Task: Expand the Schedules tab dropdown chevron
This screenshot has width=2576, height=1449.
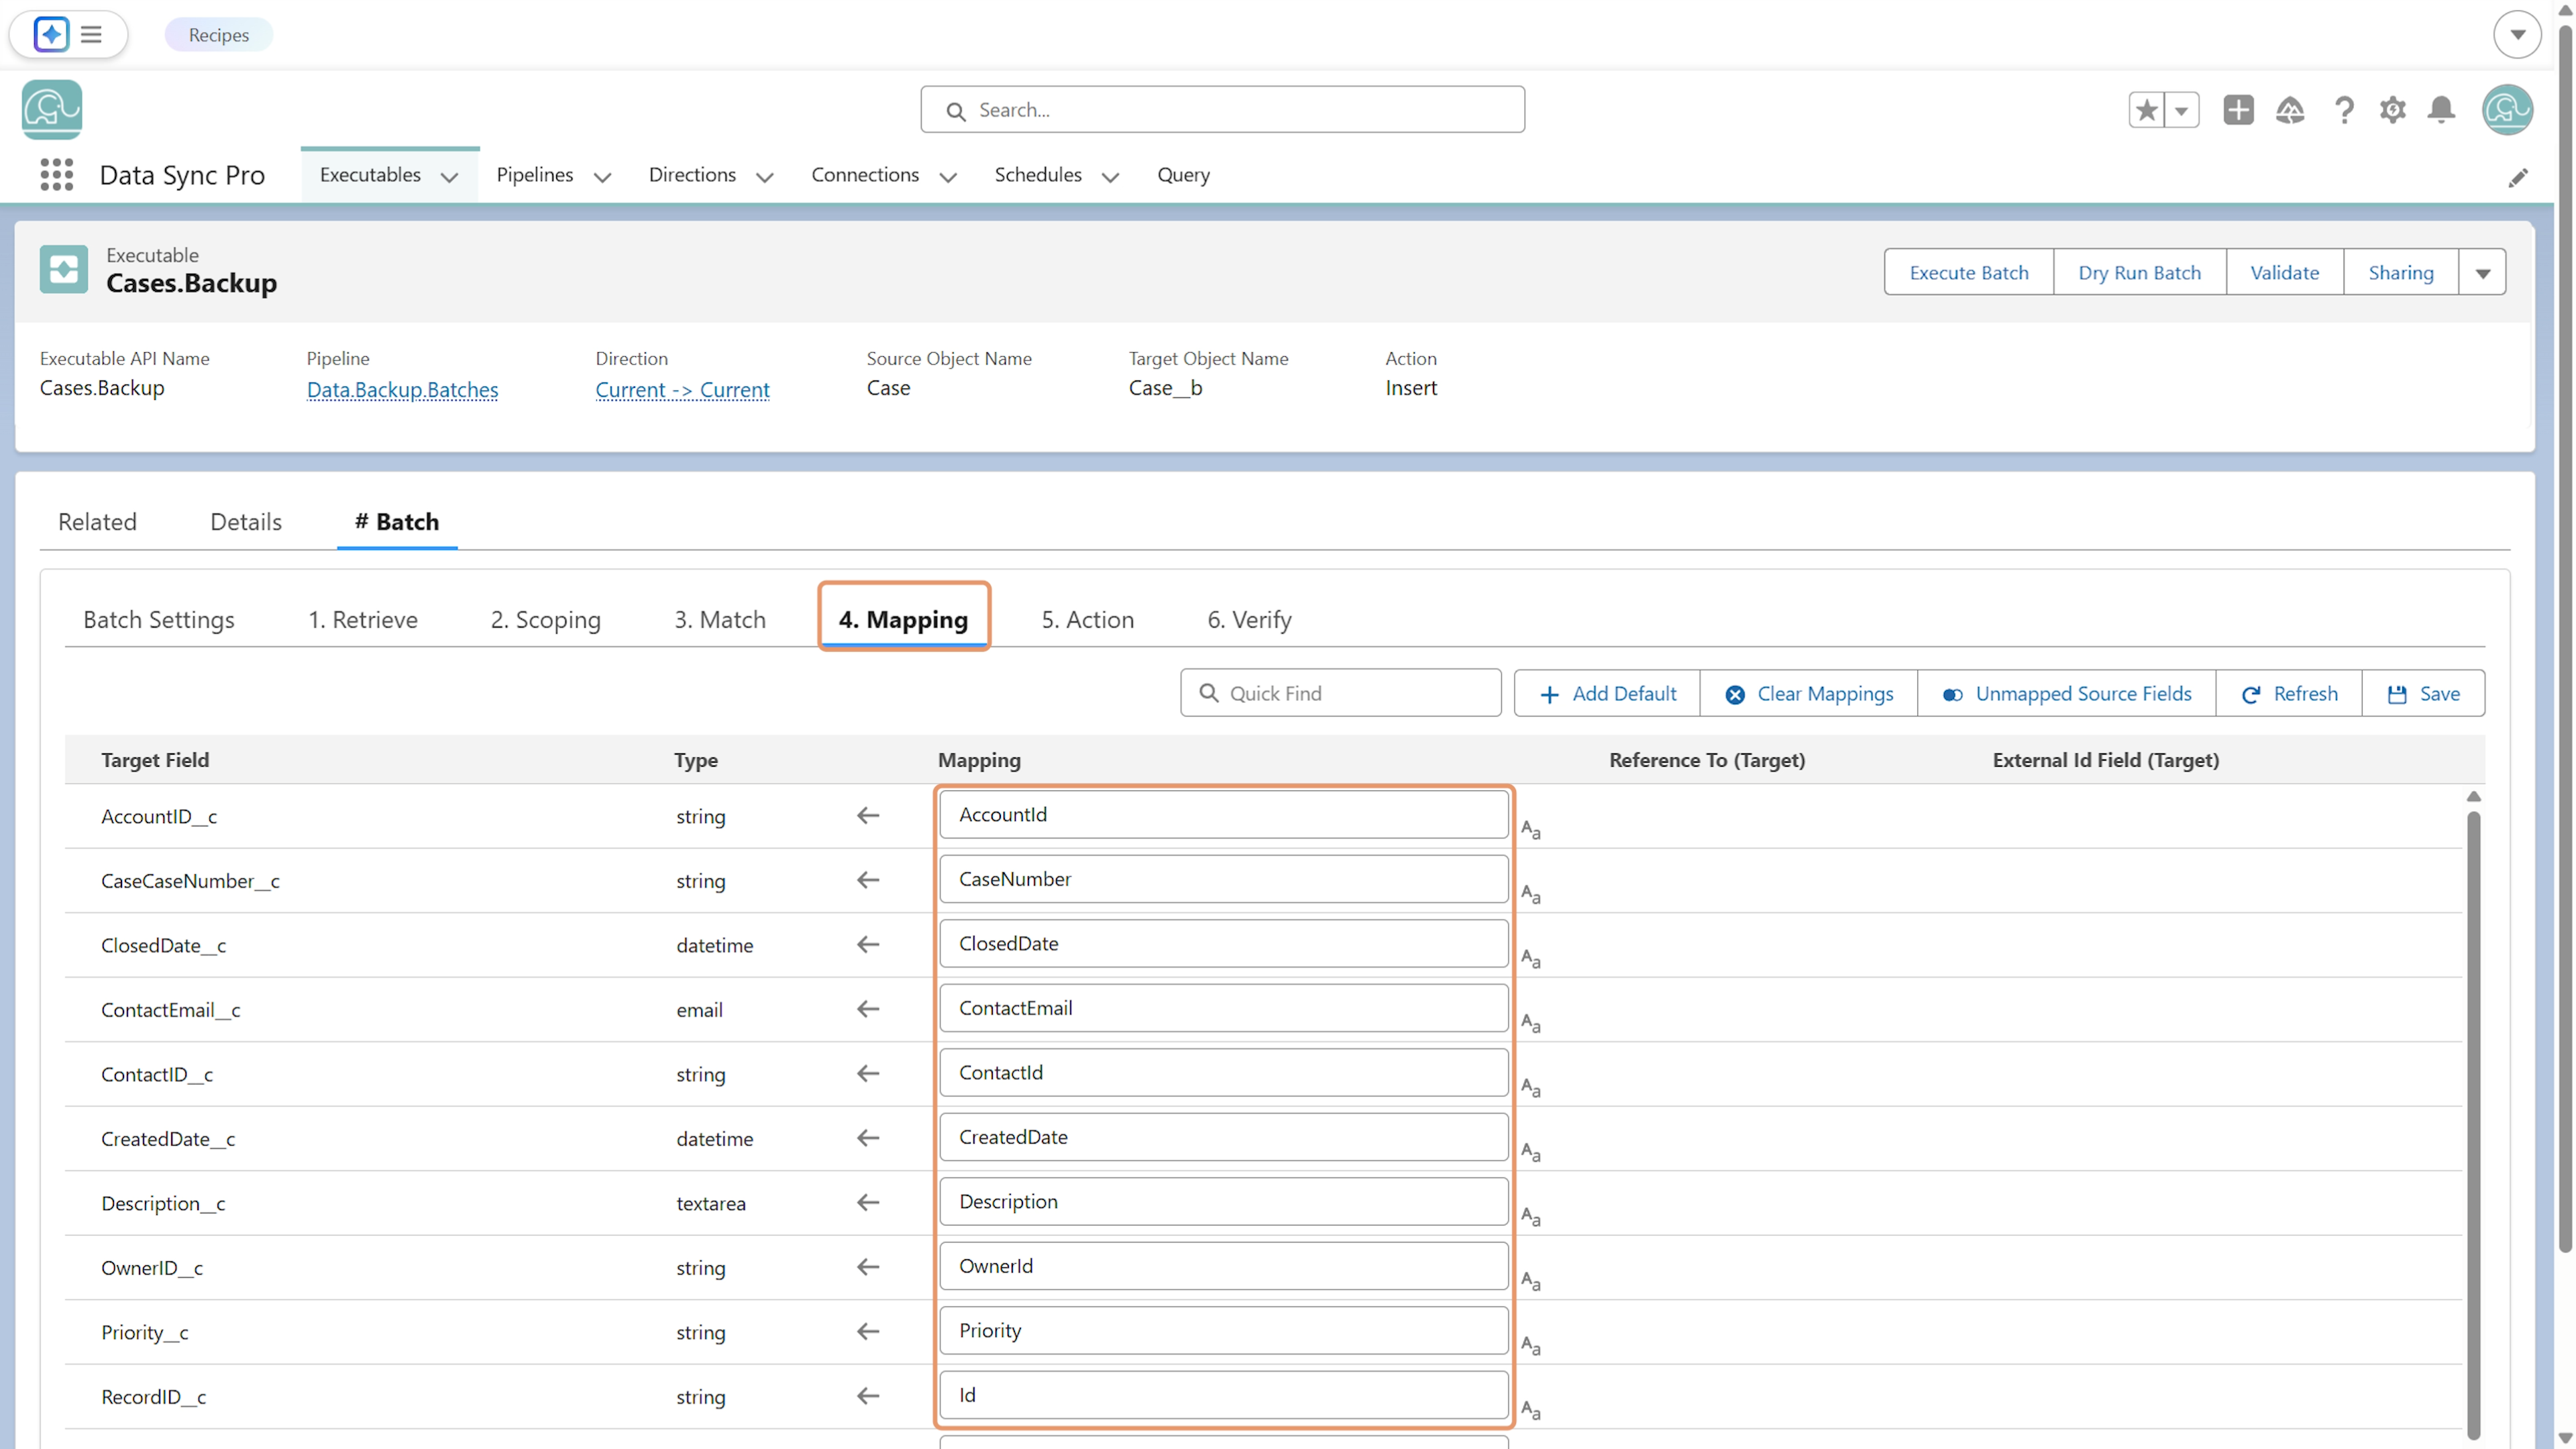Action: (1110, 178)
